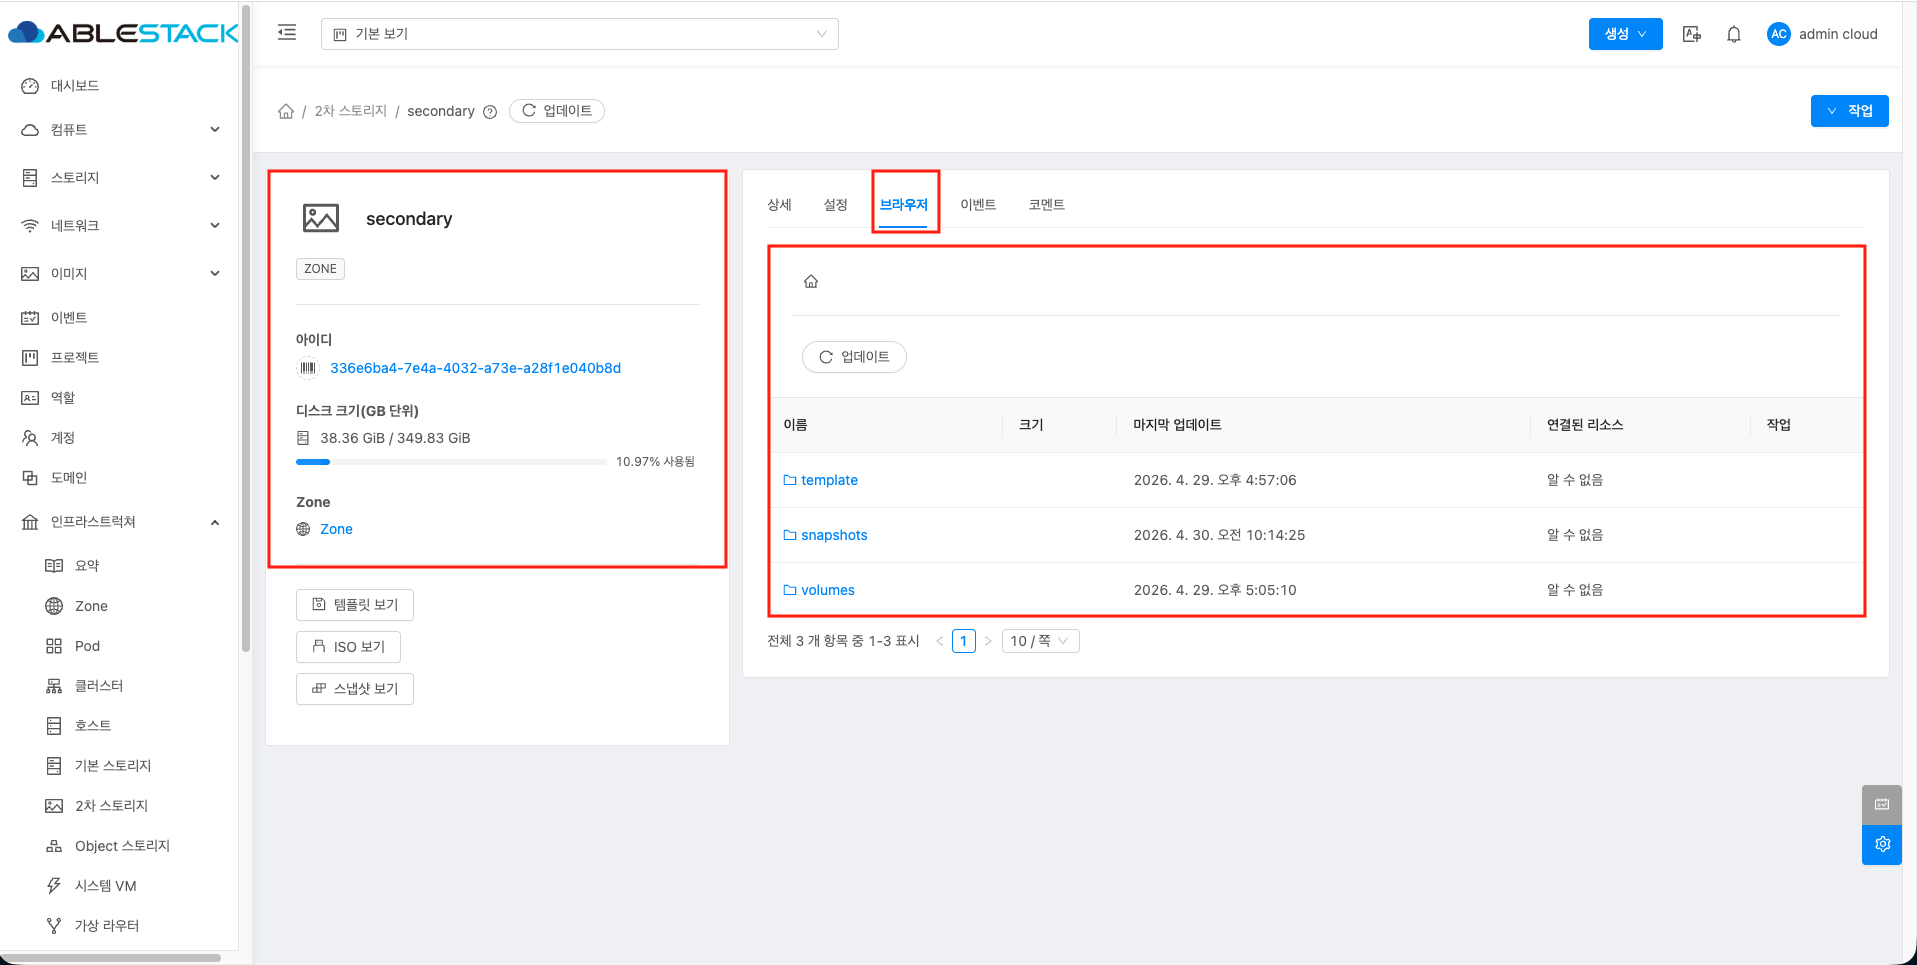Open 2차 스토리지 in sidebar

pos(111,806)
